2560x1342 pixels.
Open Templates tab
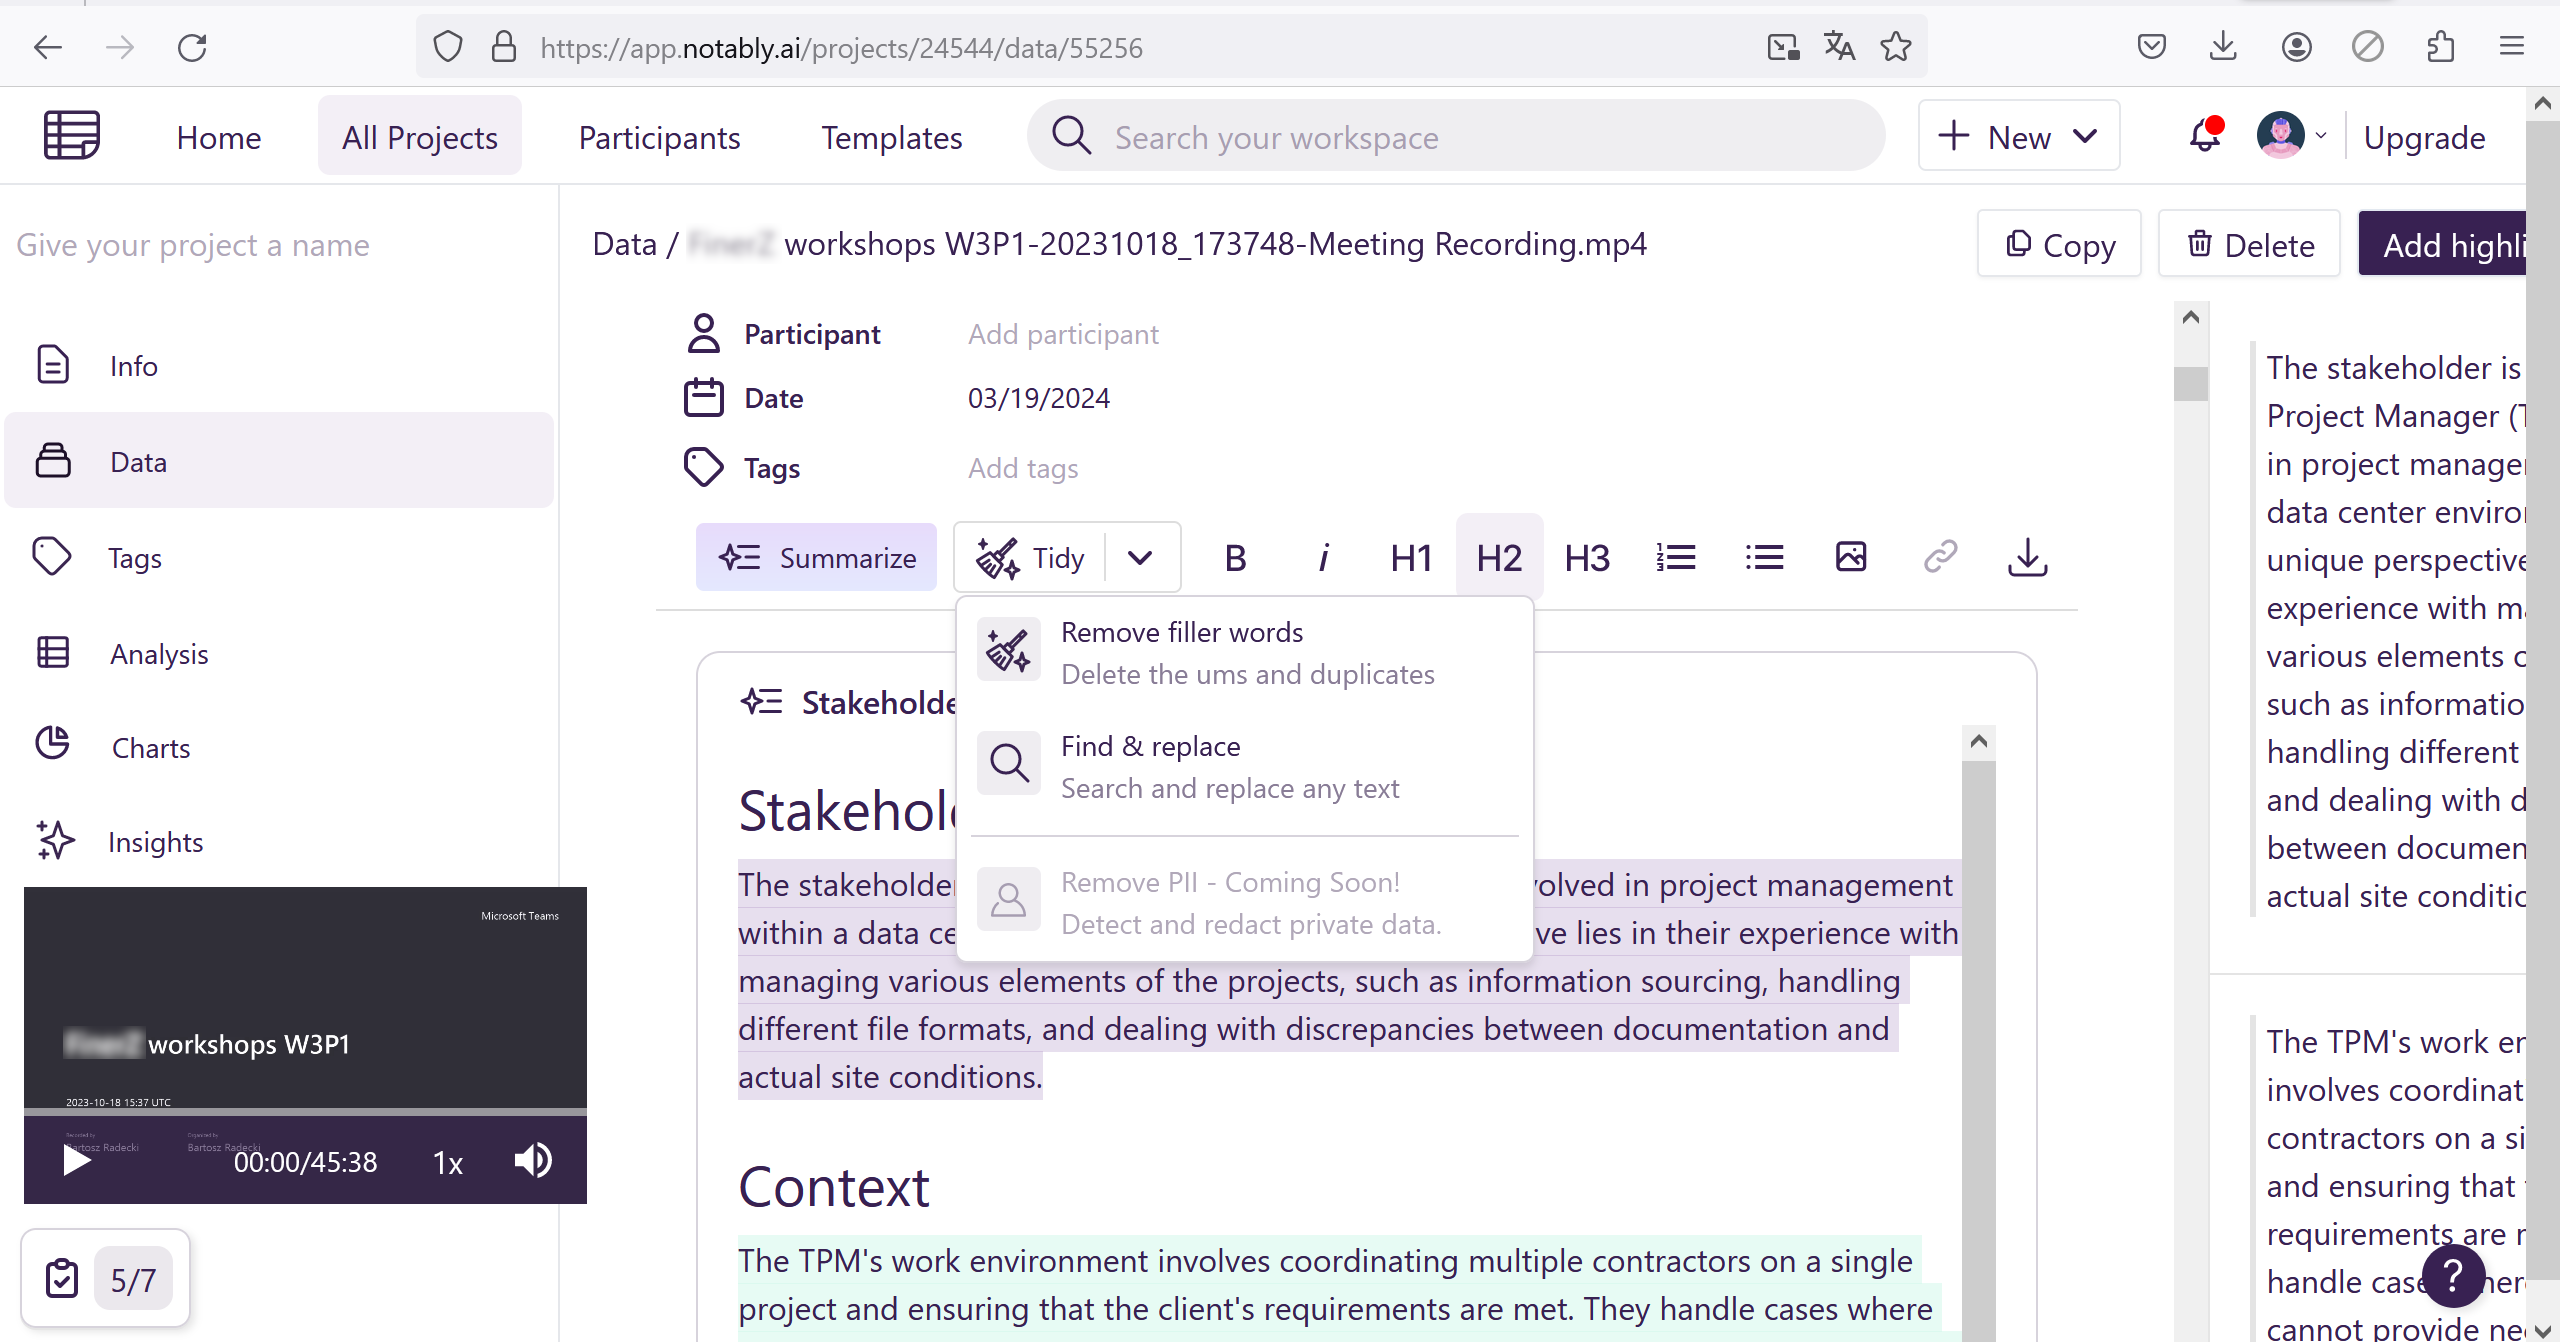click(x=892, y=137)
